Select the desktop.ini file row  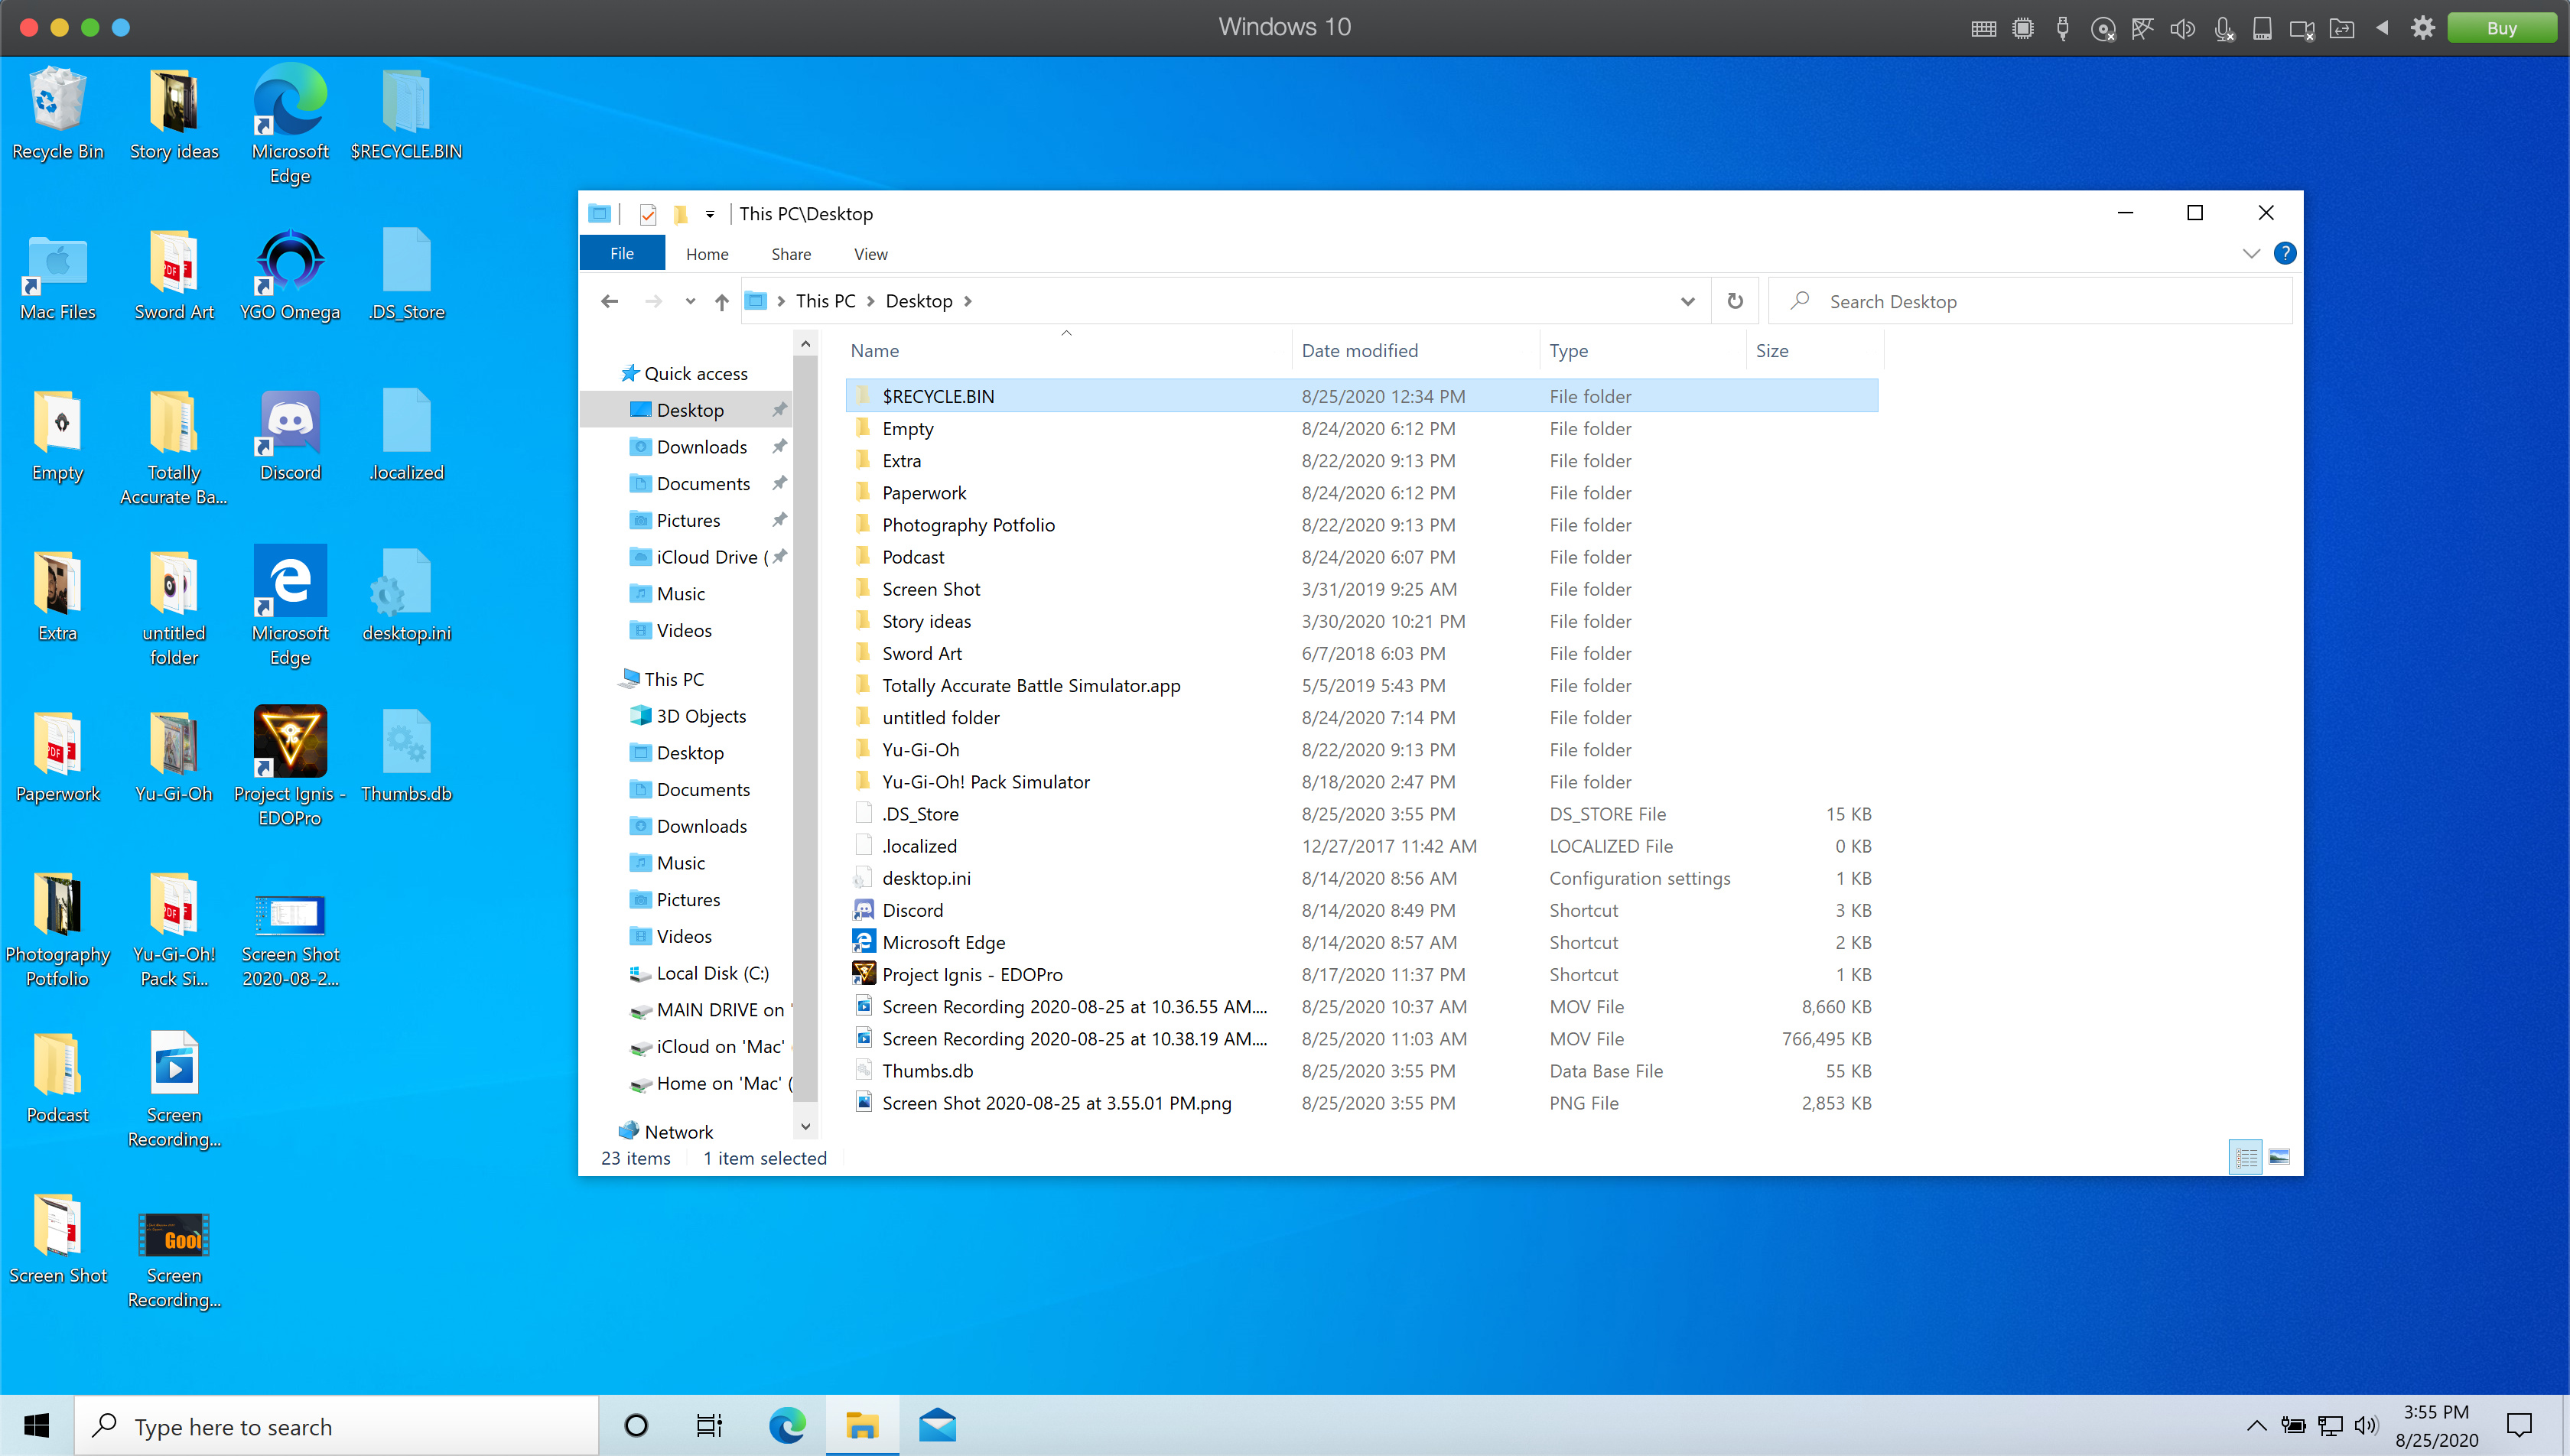coord(1361,878)
